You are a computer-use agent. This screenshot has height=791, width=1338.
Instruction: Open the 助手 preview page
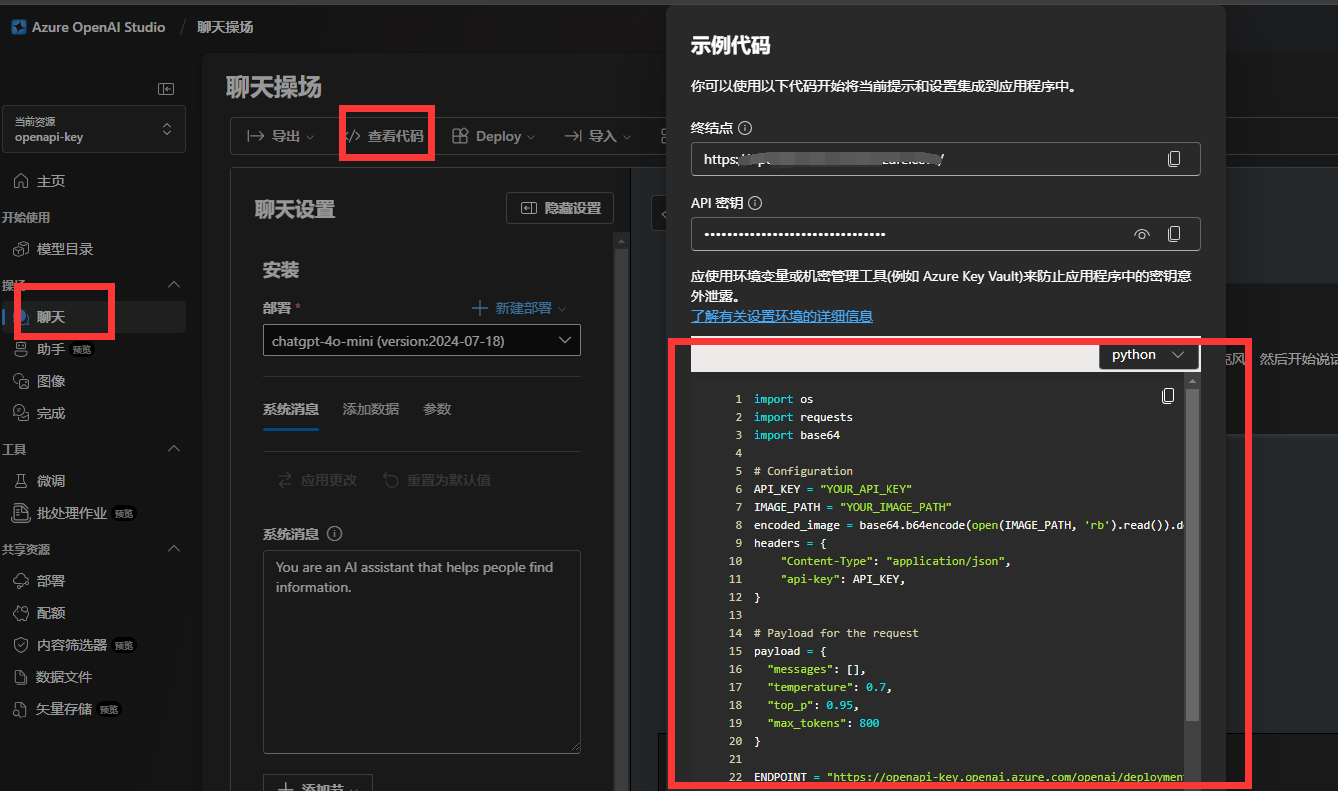click(51, 349)
